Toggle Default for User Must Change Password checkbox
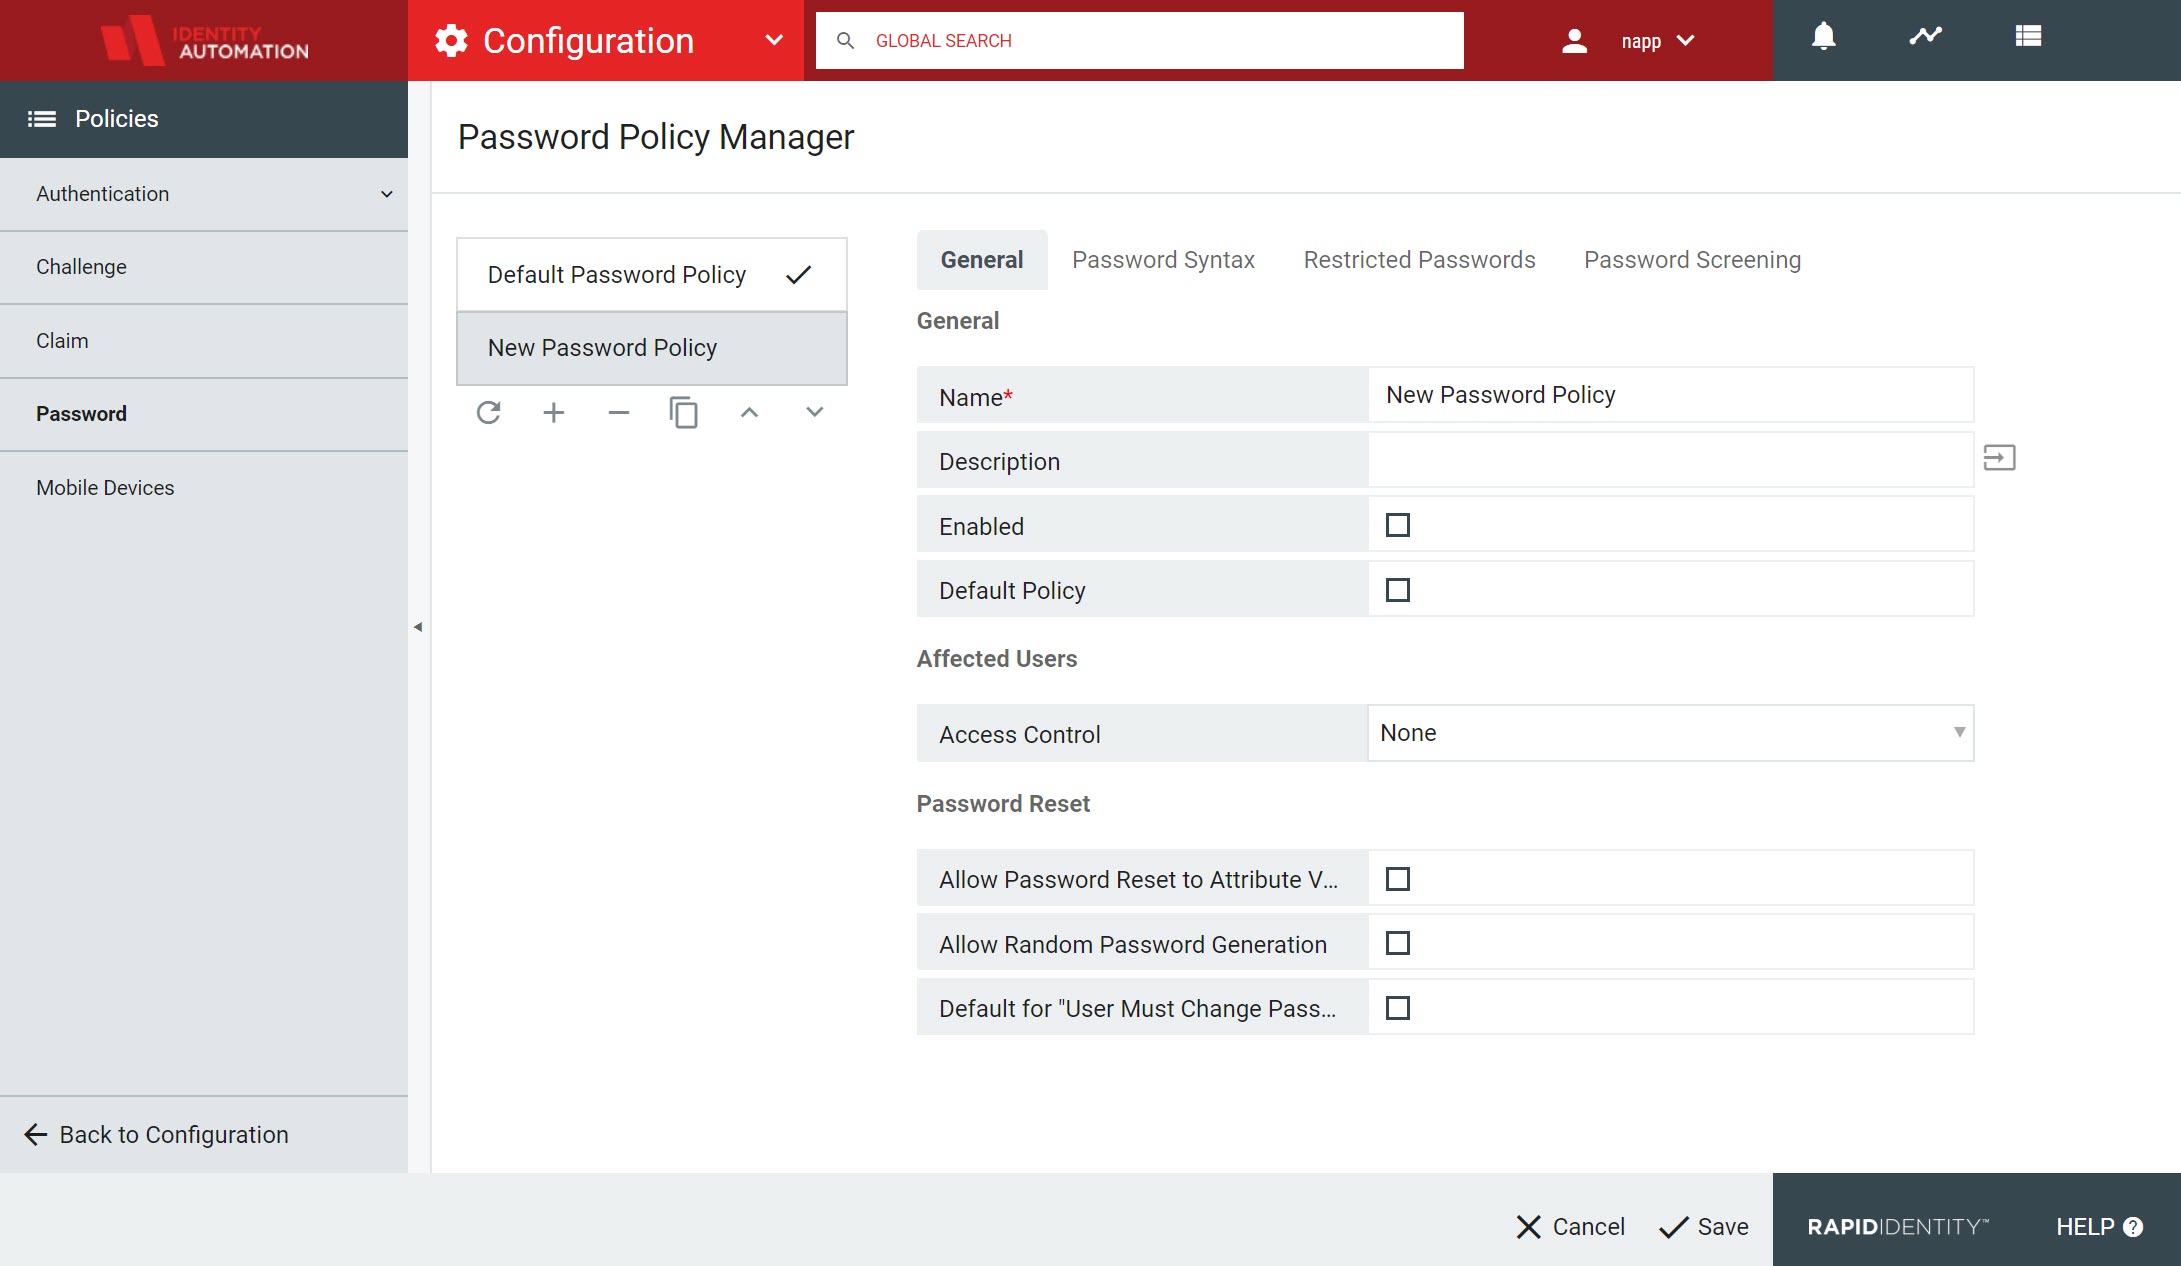This screenshot has width=2181, height=1266. pyautogui.click(x=1398, y=1008)
